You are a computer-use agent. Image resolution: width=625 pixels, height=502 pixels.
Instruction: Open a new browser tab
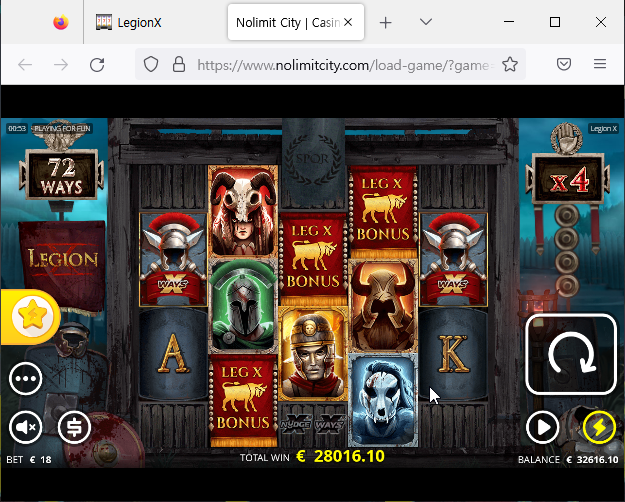pos(385,22)
